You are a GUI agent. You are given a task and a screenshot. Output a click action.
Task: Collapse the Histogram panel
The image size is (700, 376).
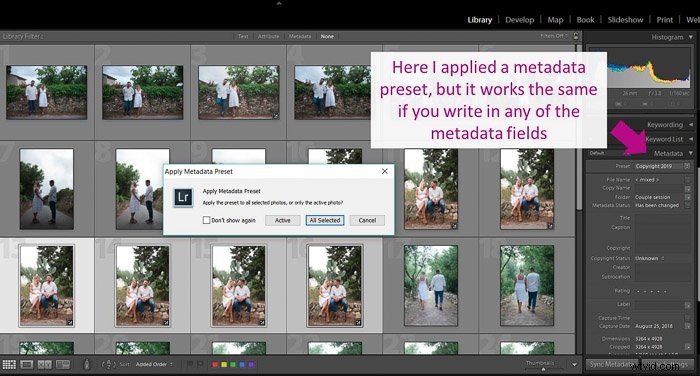coord(691,37)
